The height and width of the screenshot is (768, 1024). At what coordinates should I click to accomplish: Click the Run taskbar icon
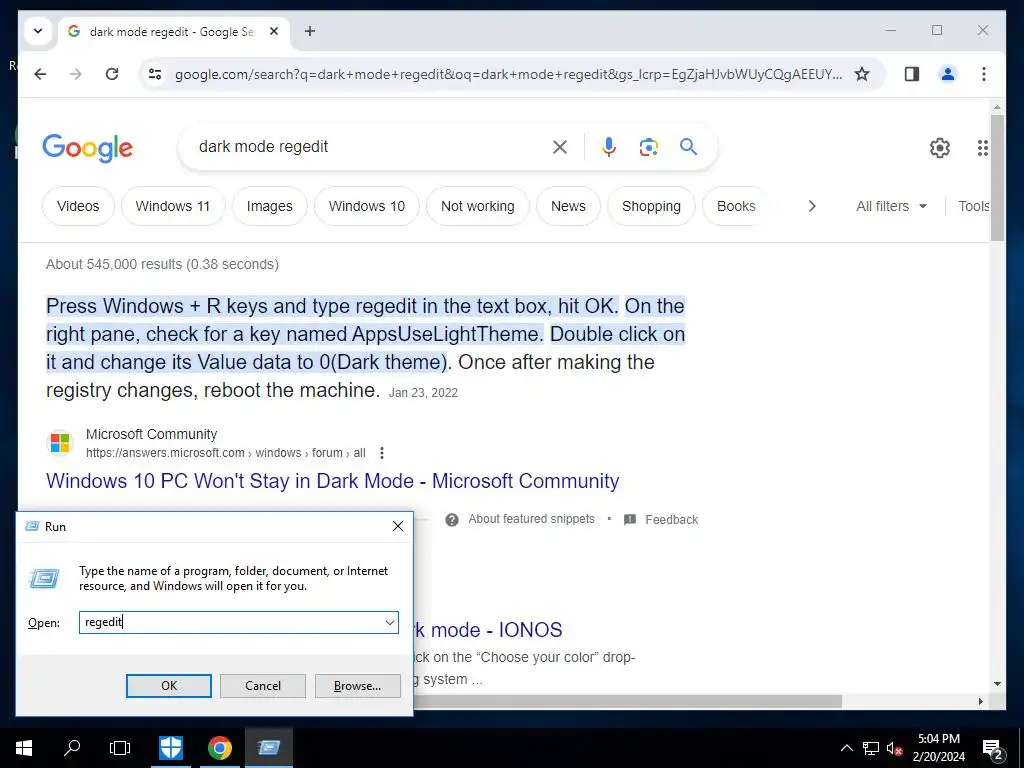(x=268, y=748)
